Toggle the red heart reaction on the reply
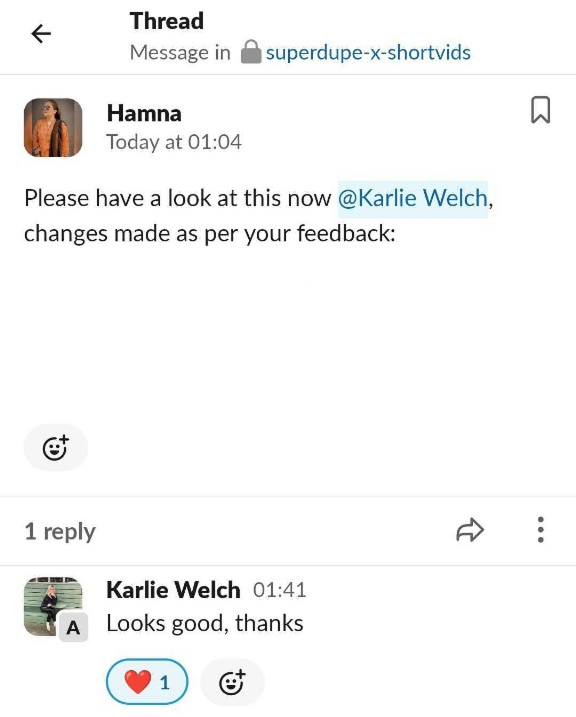 (x=147, y=682)
